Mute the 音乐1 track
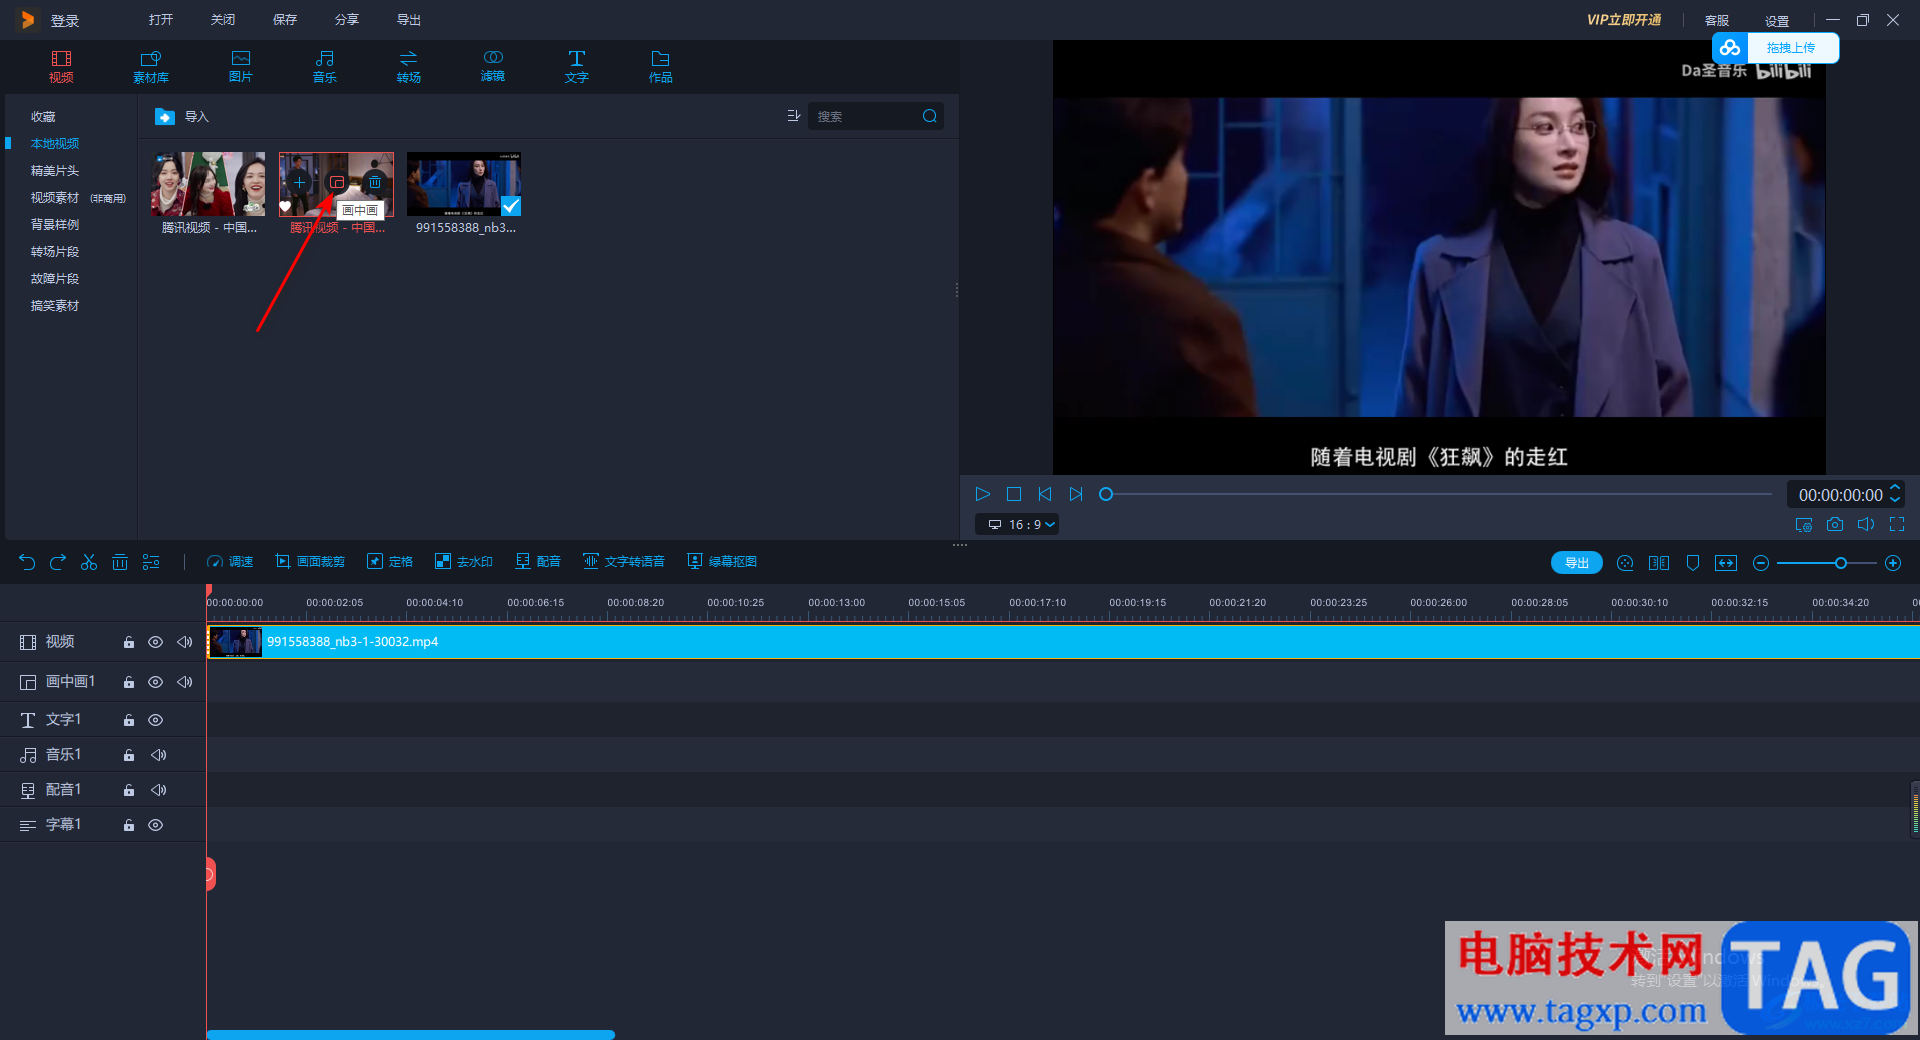 pyautogui.click(x=158, y=755)
